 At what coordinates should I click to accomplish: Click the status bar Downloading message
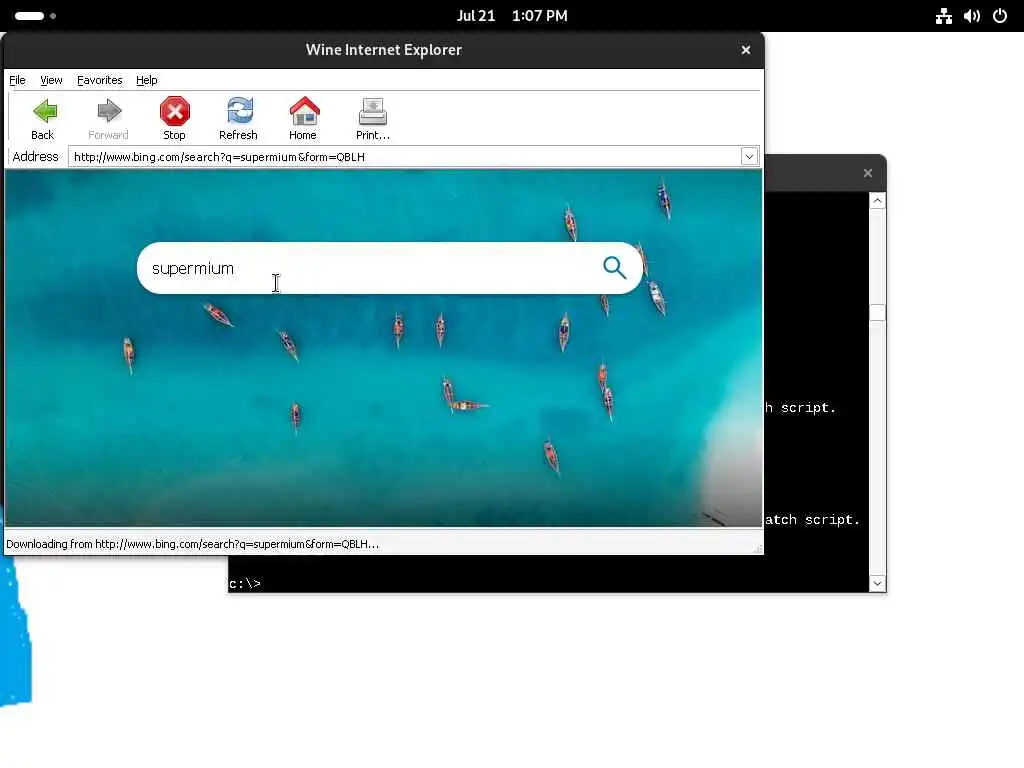193,544
